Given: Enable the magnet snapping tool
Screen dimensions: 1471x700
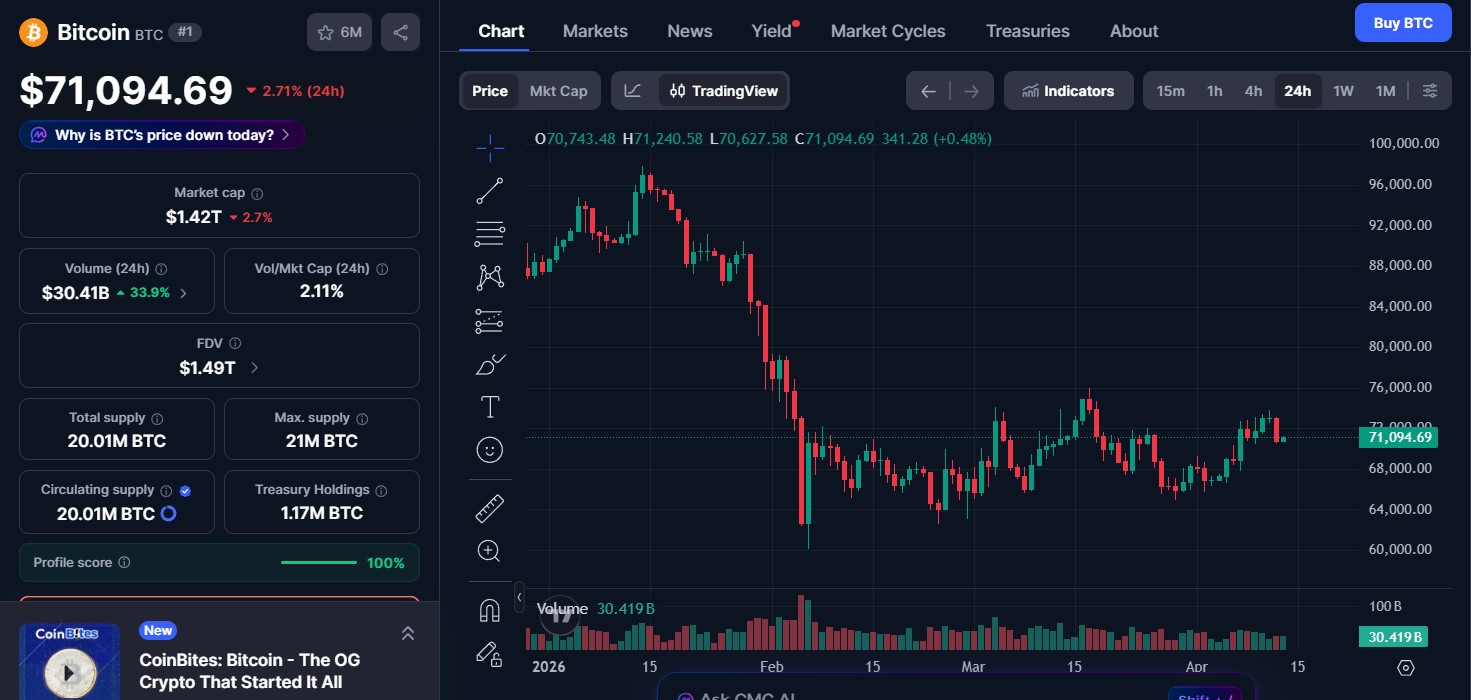Looking at the screenshot, I should [x=490, y=609].
